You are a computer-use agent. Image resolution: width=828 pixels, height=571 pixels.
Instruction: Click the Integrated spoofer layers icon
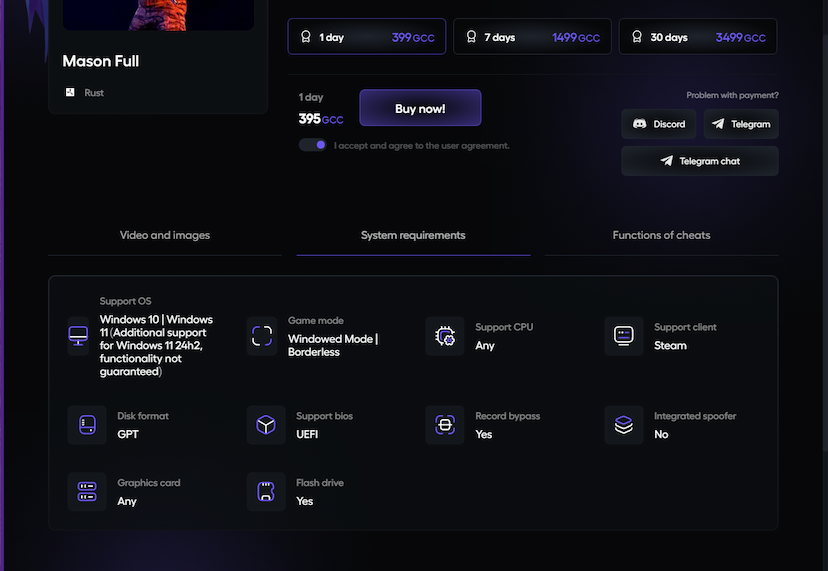click(x=623, y=425)
